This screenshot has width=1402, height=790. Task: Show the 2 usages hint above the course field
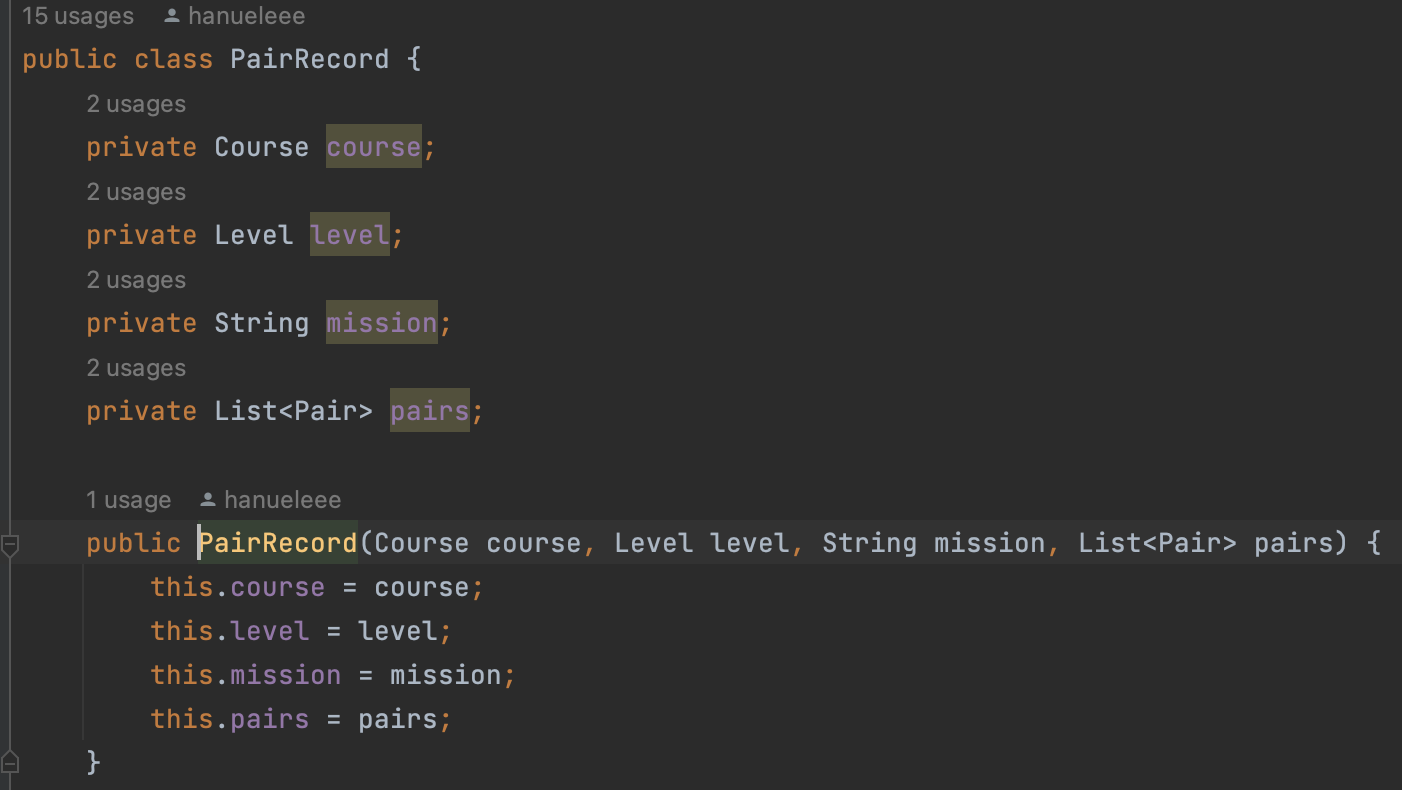[136, 104]
